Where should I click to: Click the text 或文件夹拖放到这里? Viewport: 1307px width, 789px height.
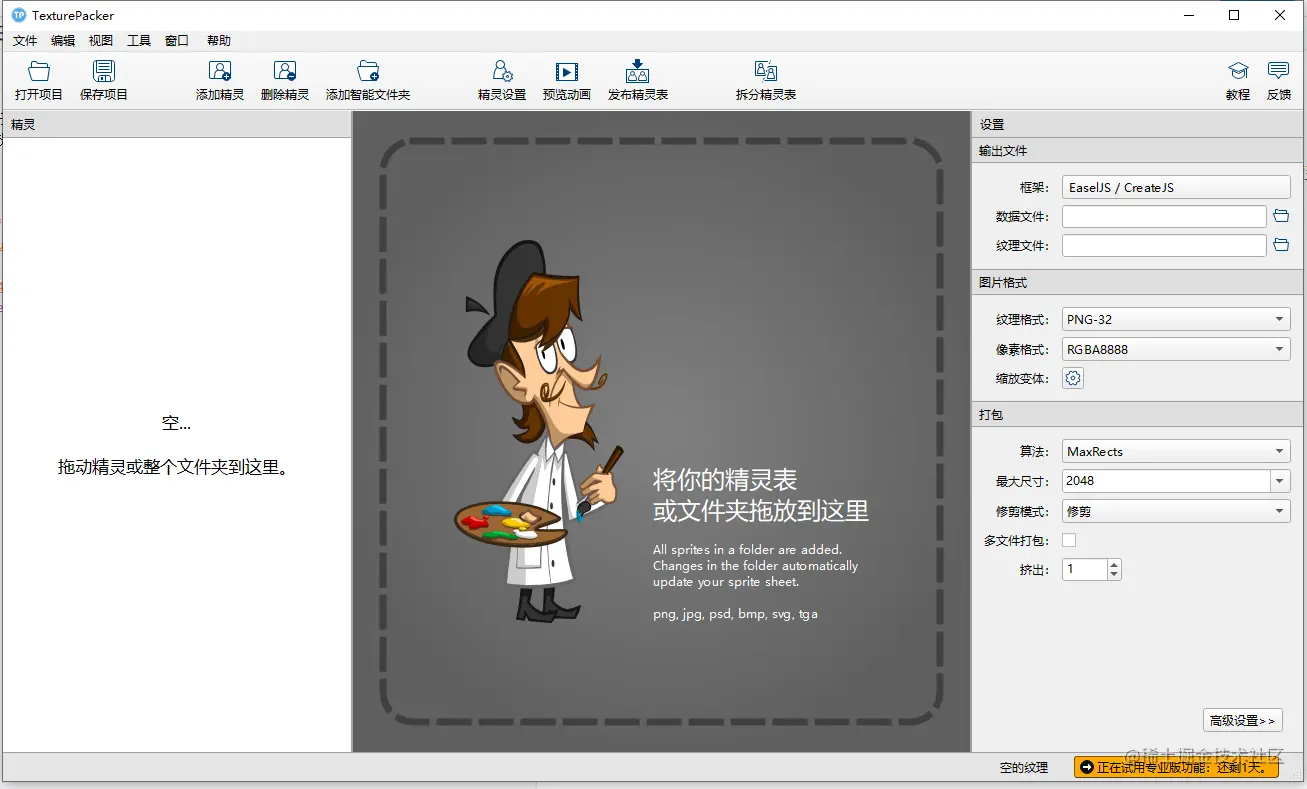pyautogui.click(x=761, y=511)
